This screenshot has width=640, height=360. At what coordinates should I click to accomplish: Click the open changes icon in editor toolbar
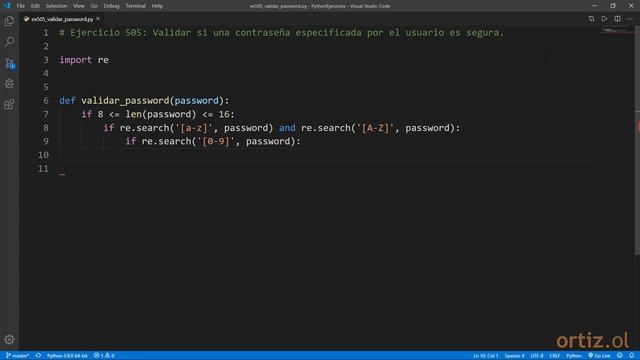[591, 19]
